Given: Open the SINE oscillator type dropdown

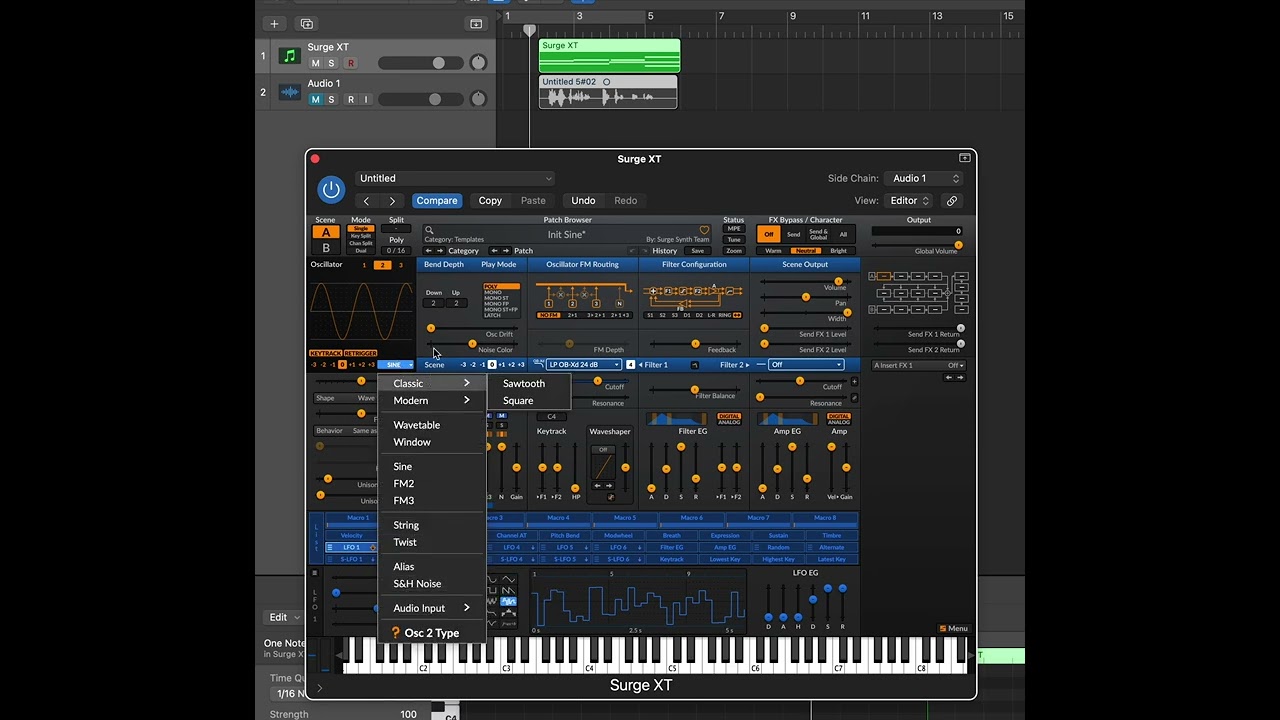Looking at the screenshot, I should pos(396,365).
